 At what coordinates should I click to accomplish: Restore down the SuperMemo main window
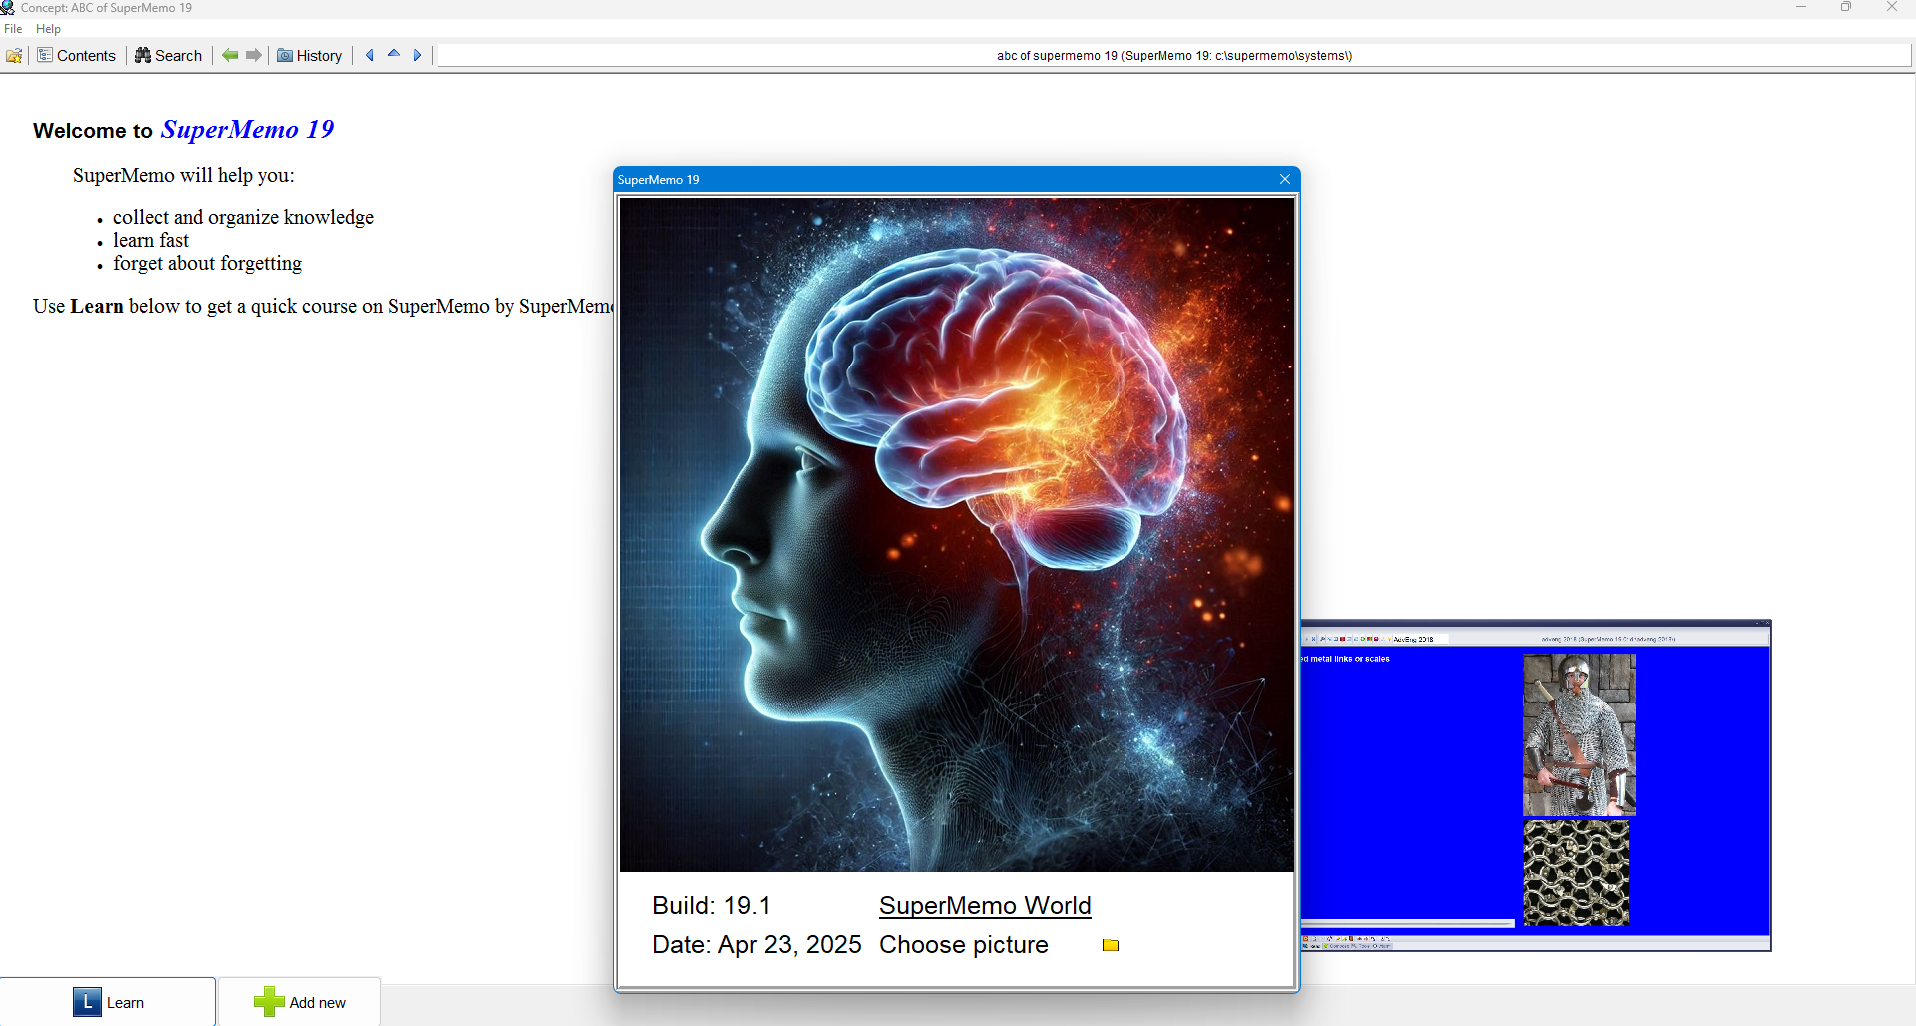pyautogui.click(x=1846, y=7)
